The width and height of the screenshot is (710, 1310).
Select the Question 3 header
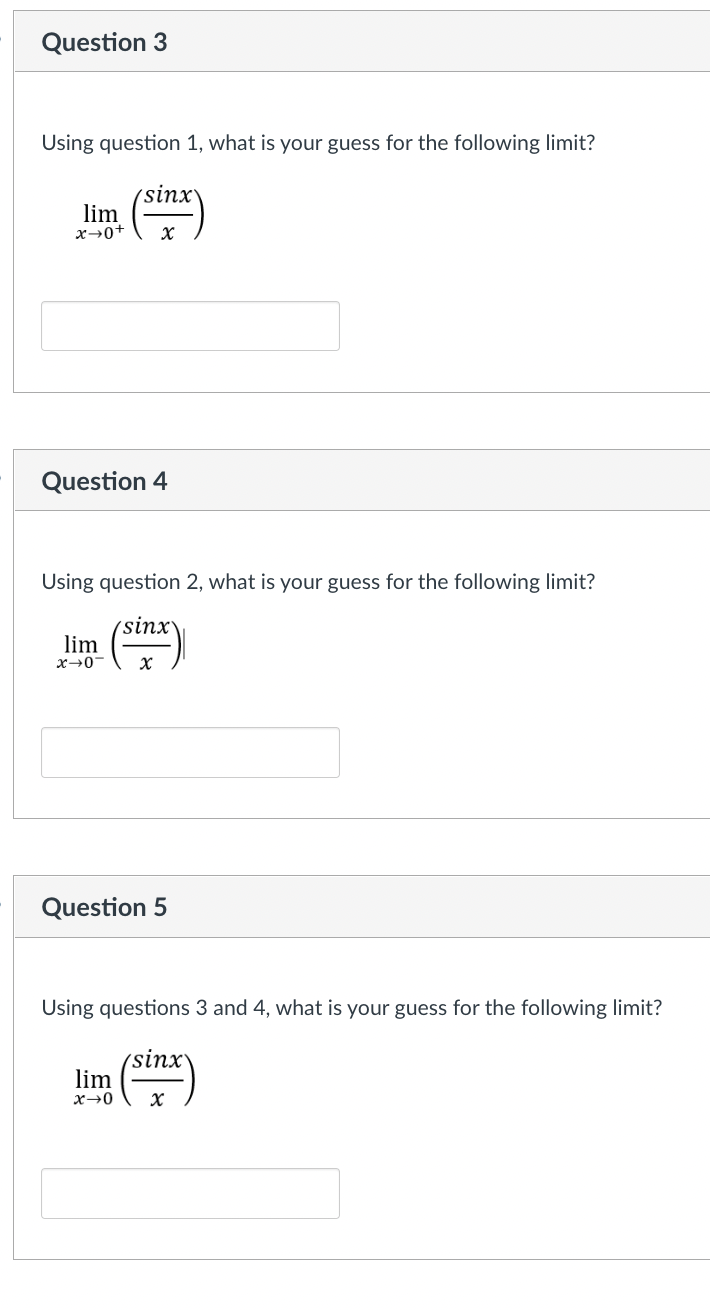(x=104, y=42)
